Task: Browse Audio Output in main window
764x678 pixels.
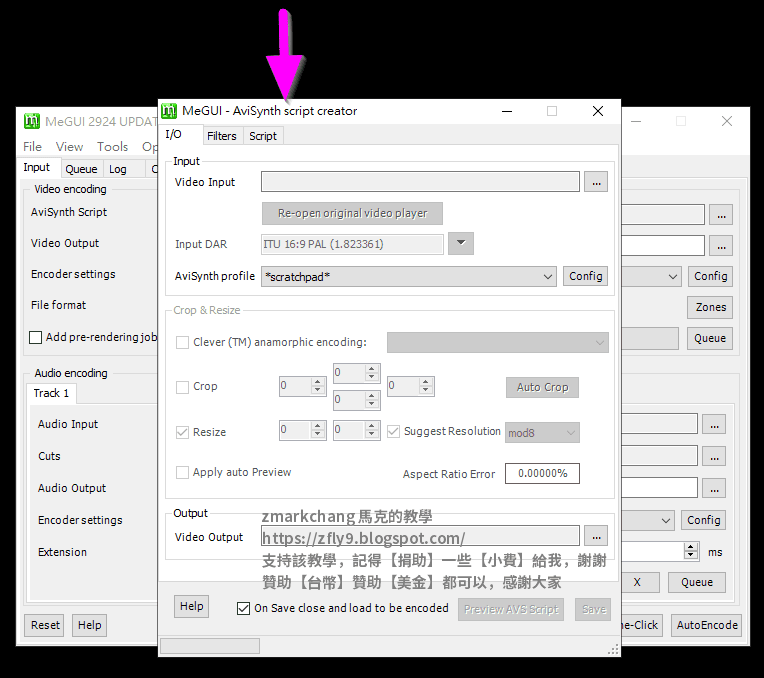Action: 714,488
